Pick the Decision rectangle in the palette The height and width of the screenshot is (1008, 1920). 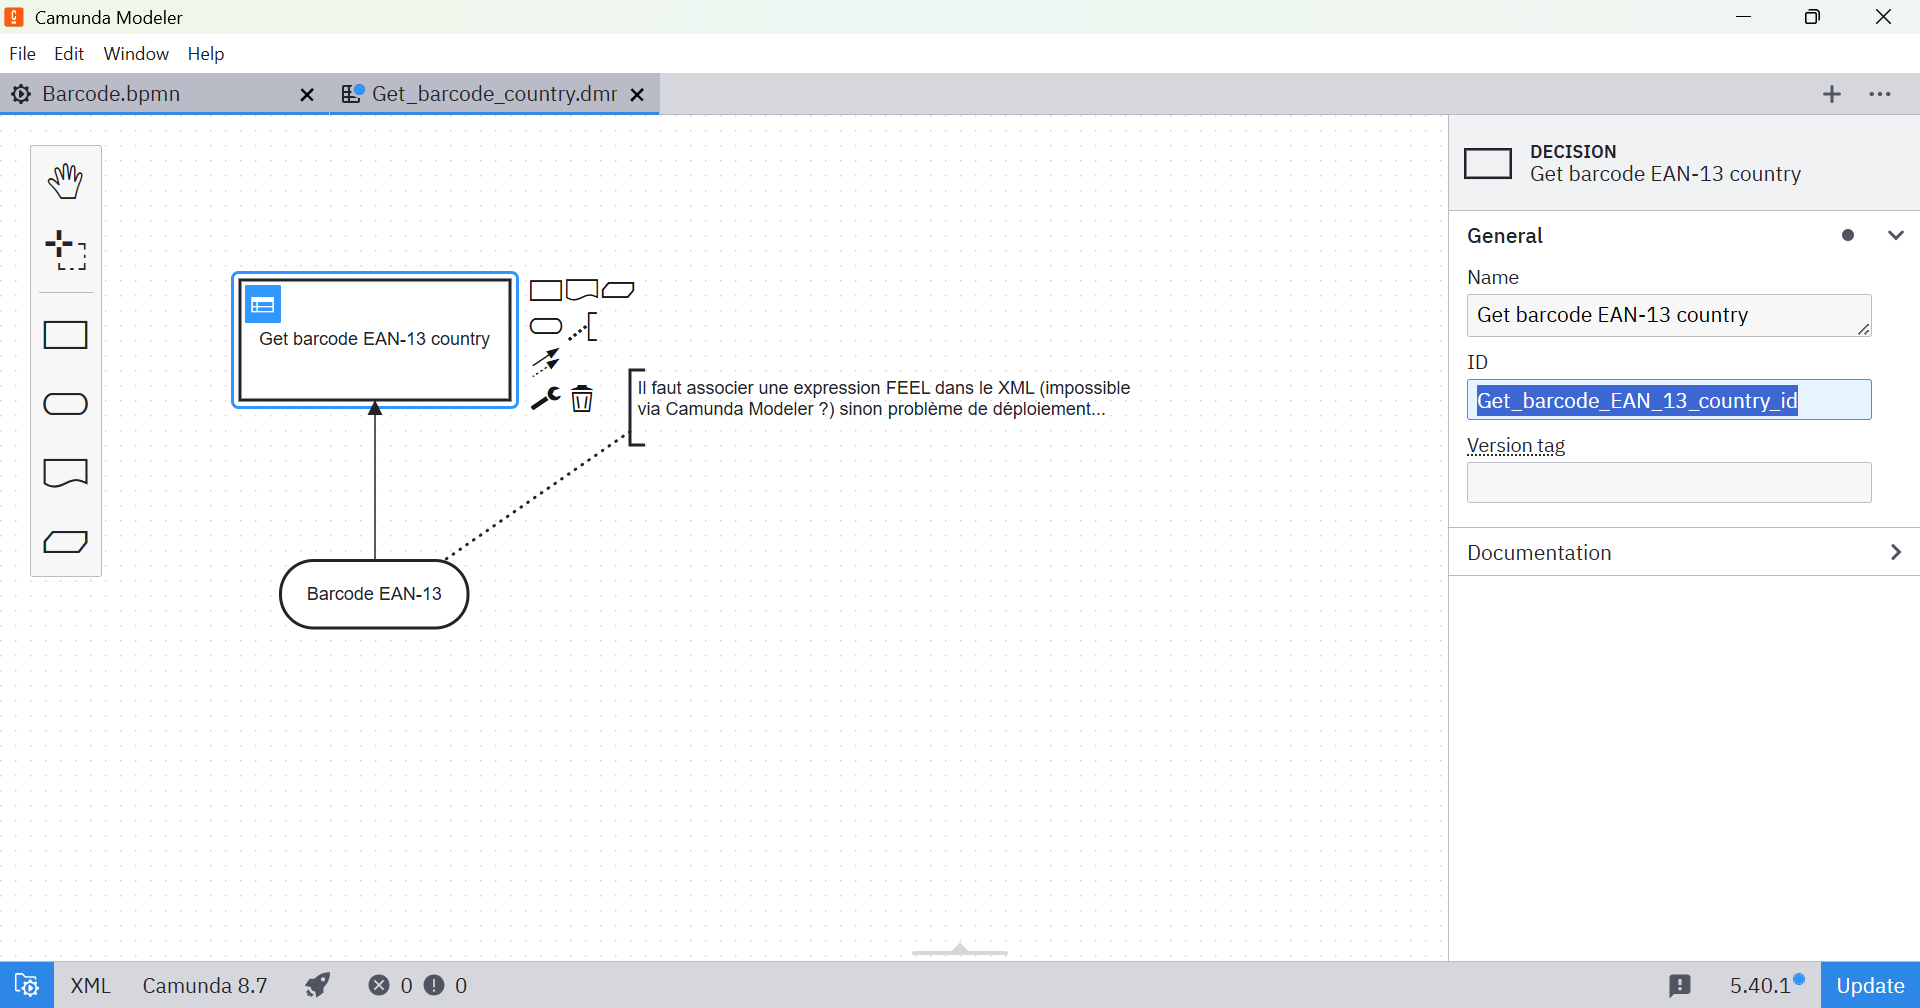(65, 335)
